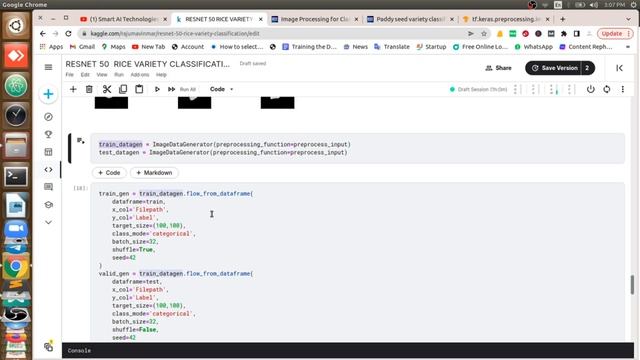Image resolution: width=640 pixels, height=360 pixels.
Task: Go back in browser history
Action: click(42, 33)
